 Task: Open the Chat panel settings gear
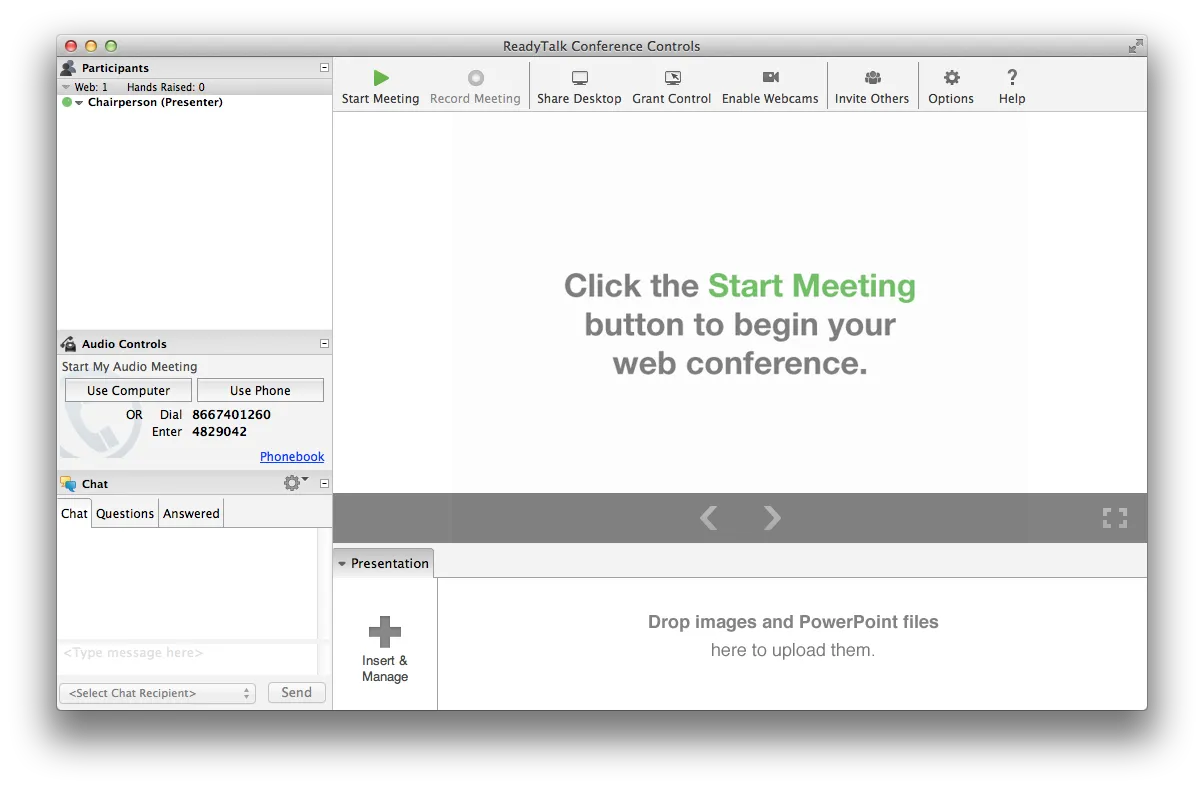292,482
